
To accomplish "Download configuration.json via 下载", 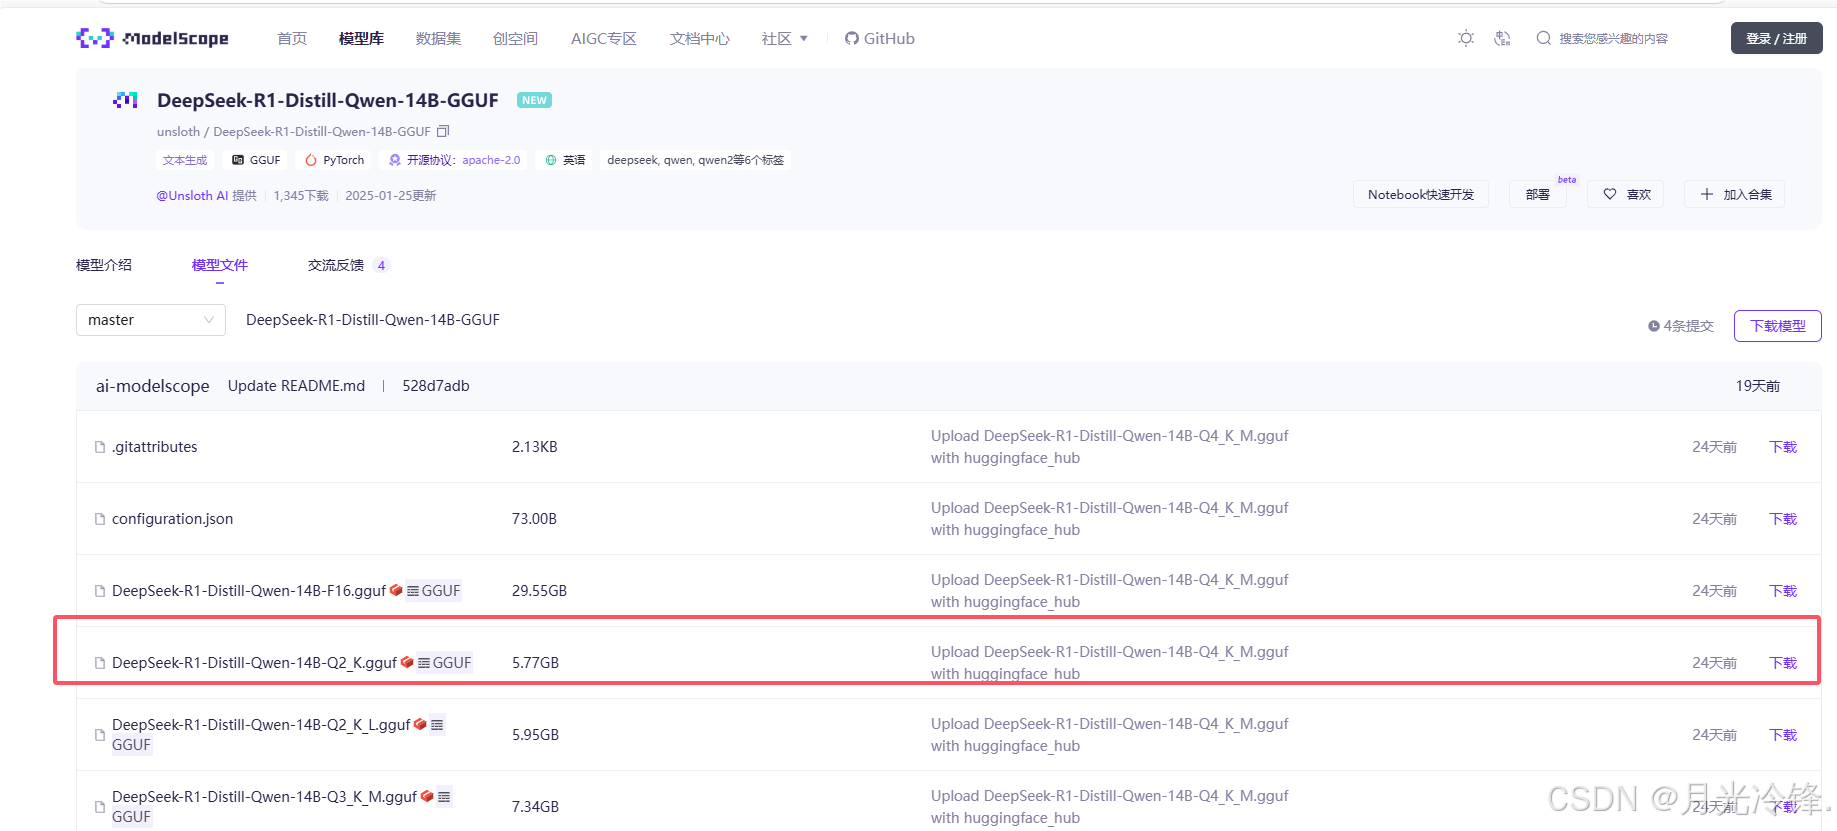I will point(1783,519).
